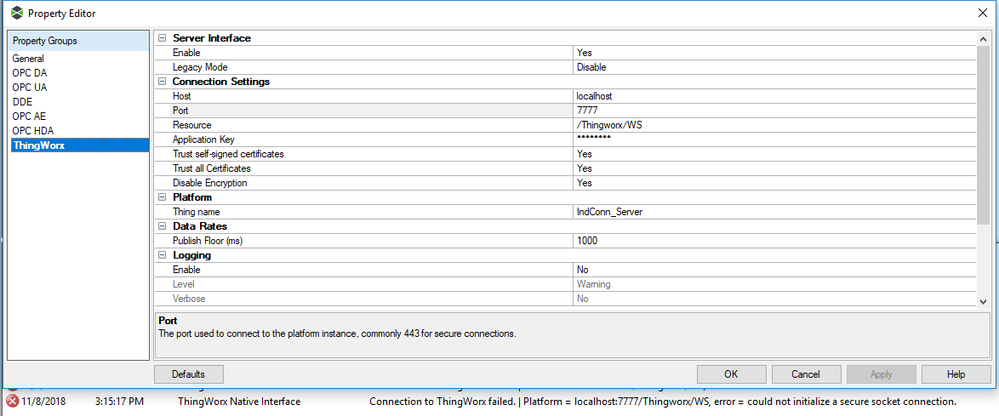Collapse the Platform section
999x416 pixels.
(x=162, y=197)
